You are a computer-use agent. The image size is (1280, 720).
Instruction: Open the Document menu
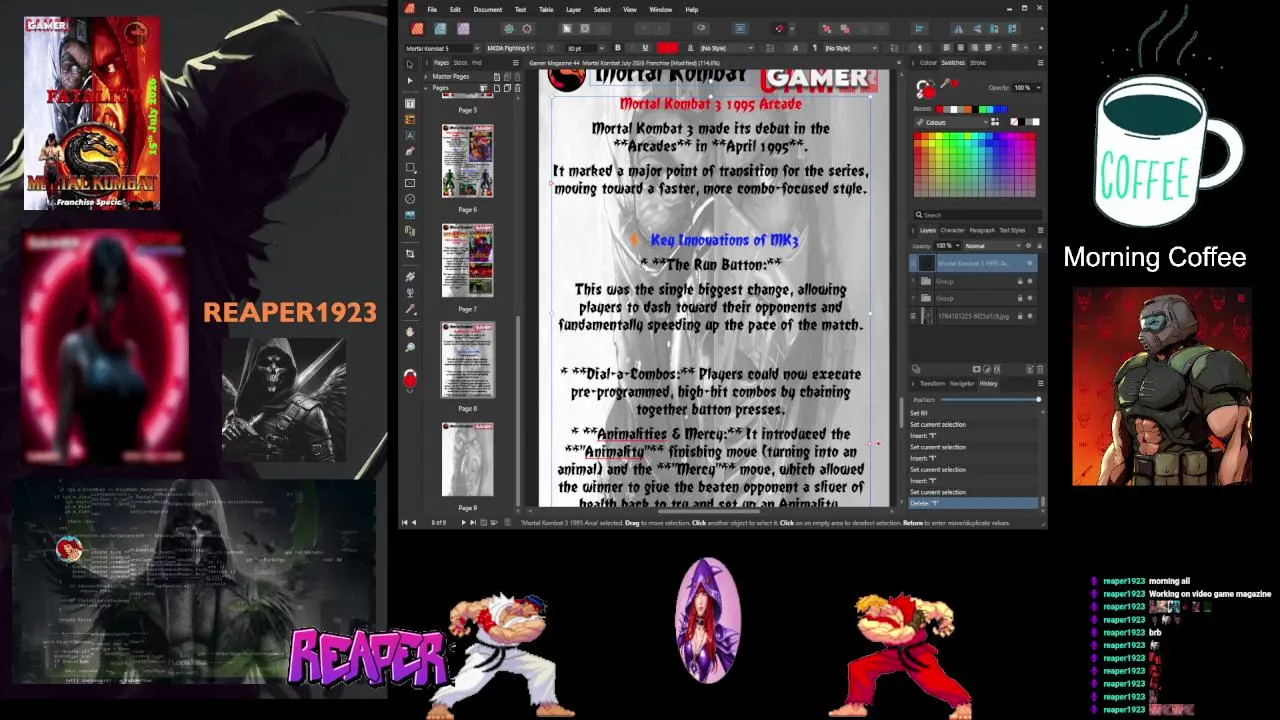point(488,9)
